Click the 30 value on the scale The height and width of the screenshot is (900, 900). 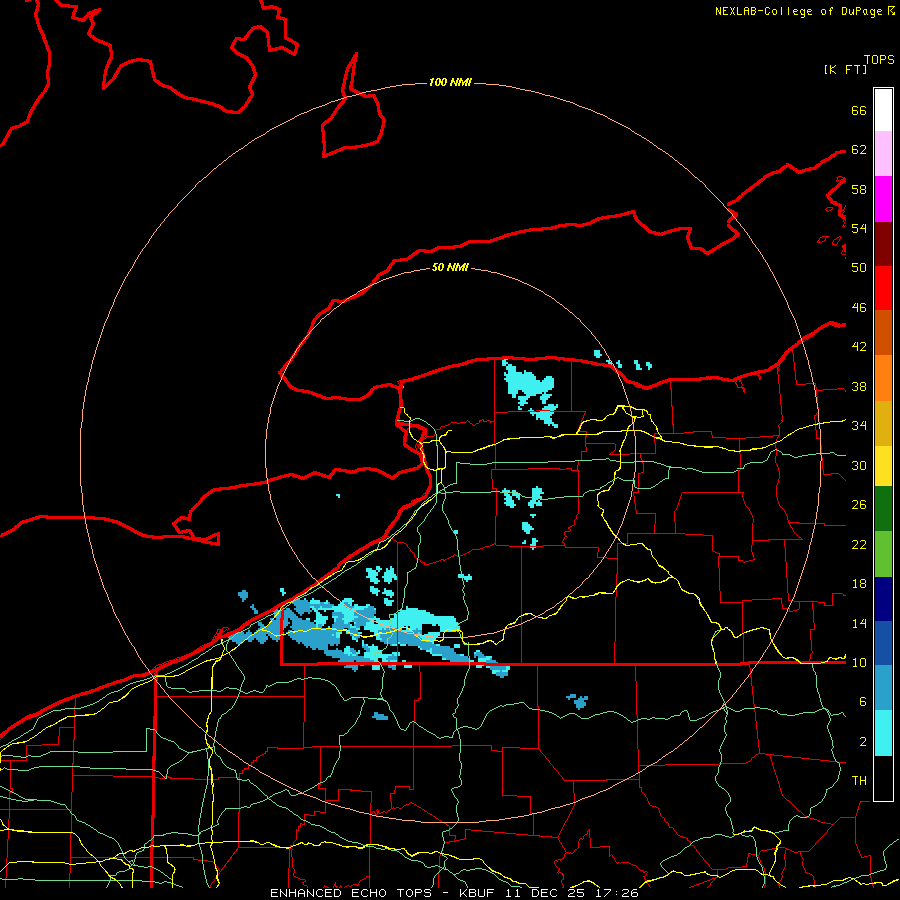point(859,465)
